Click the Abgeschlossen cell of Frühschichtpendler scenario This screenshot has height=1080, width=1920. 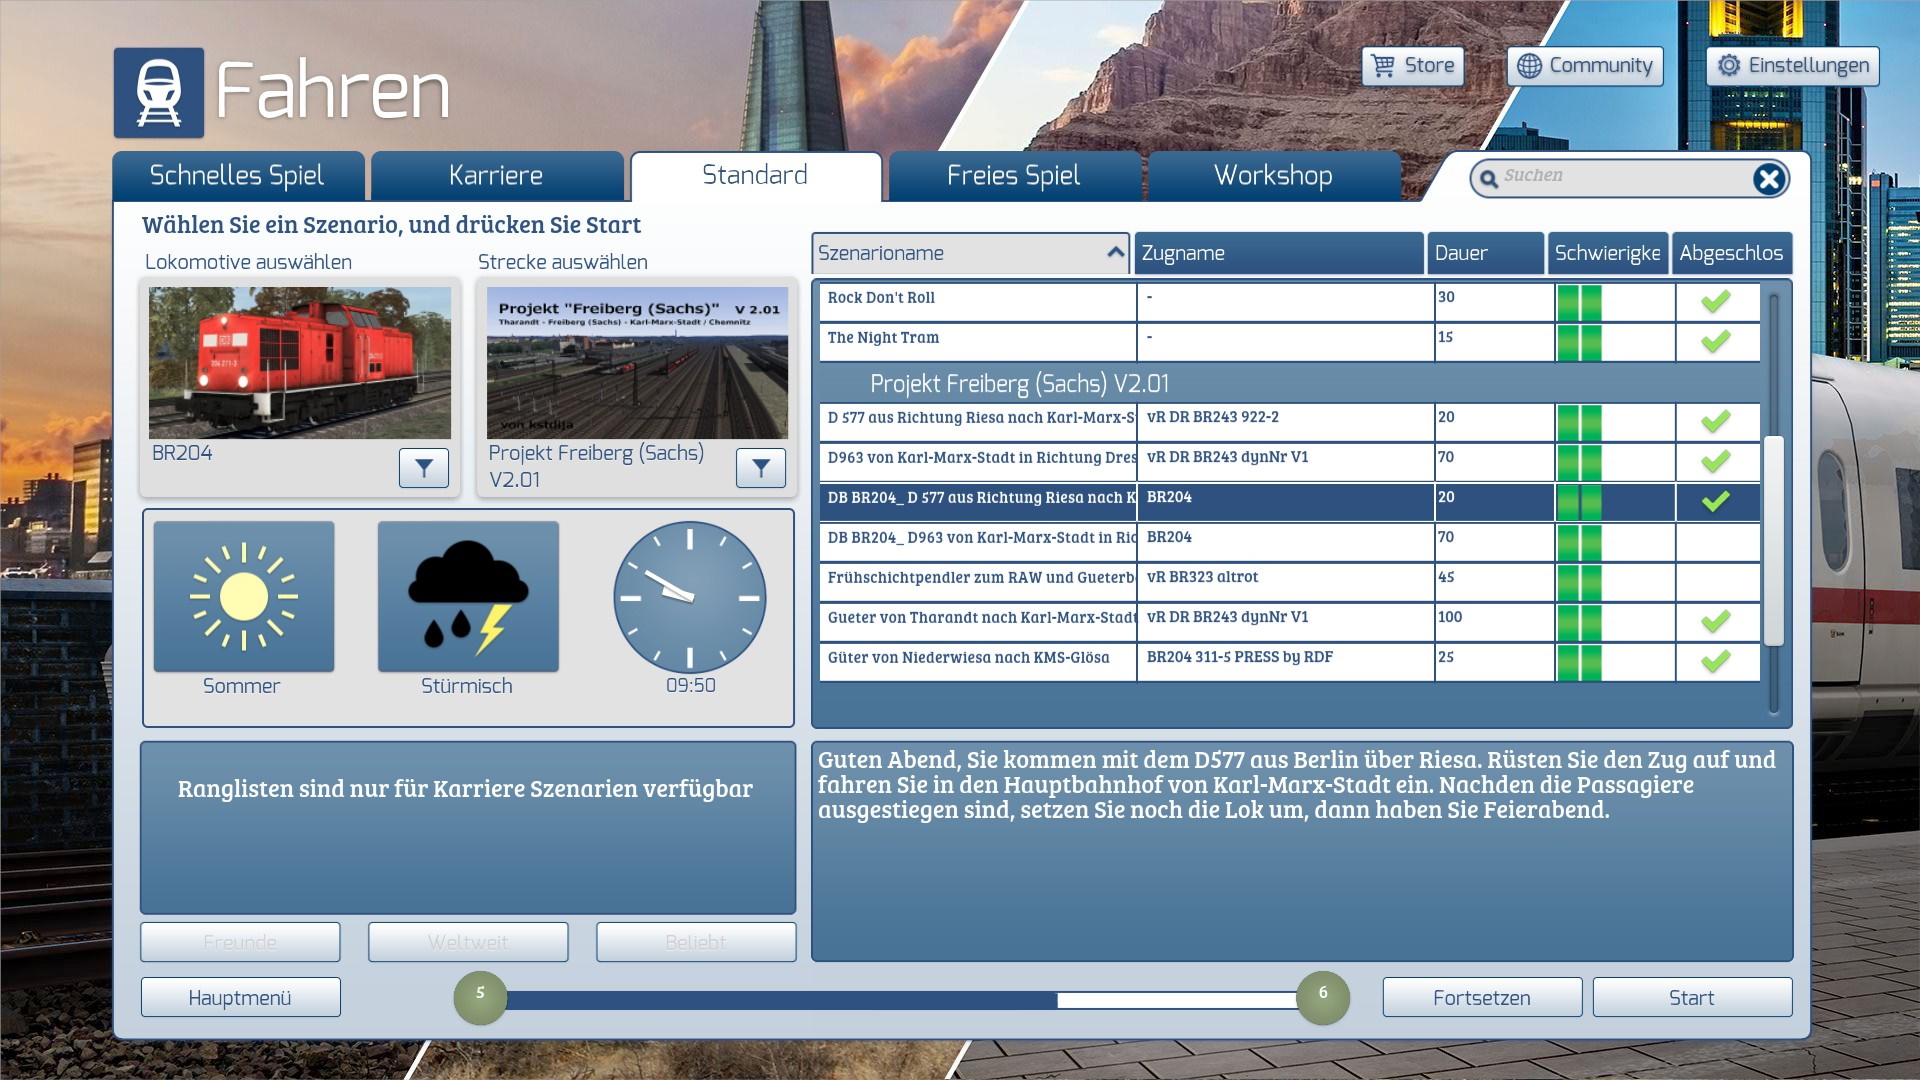(x=1716, y=581)
